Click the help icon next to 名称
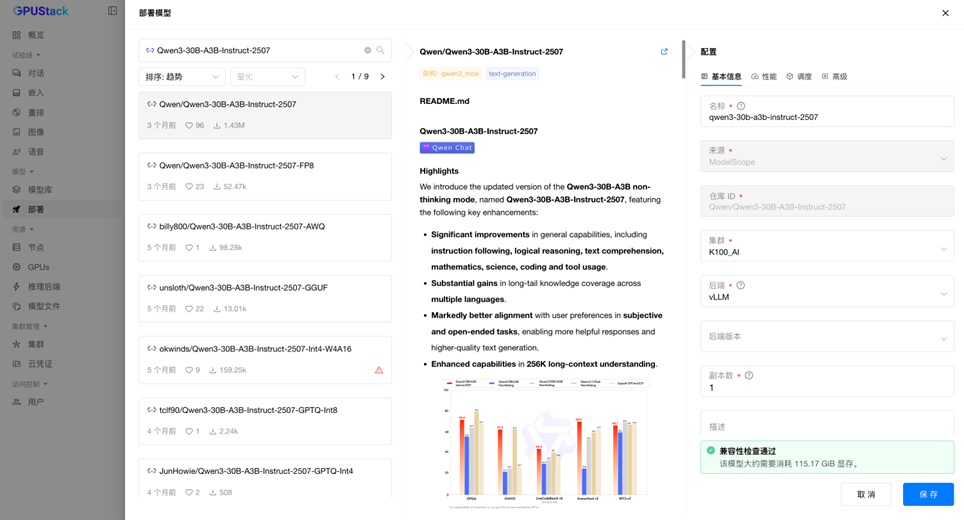 coord(741,106)
